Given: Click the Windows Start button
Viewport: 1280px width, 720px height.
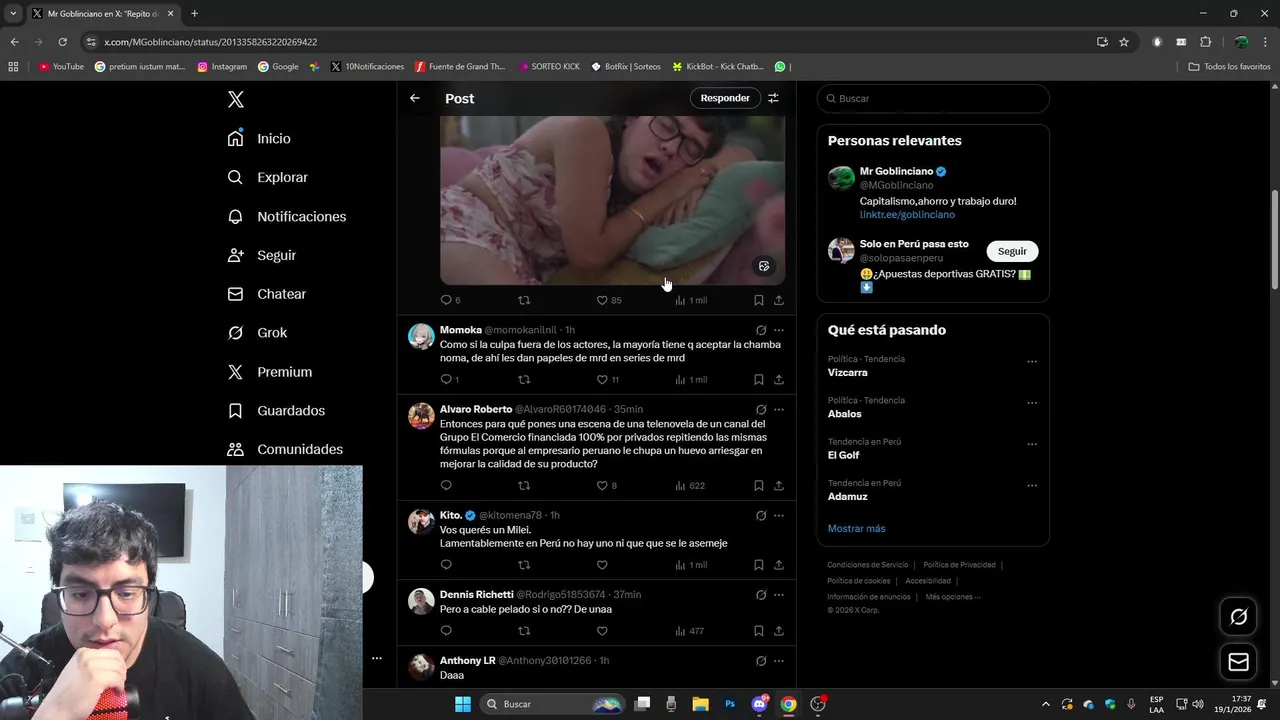Looking at the screenshot, I should pos(463,704).
